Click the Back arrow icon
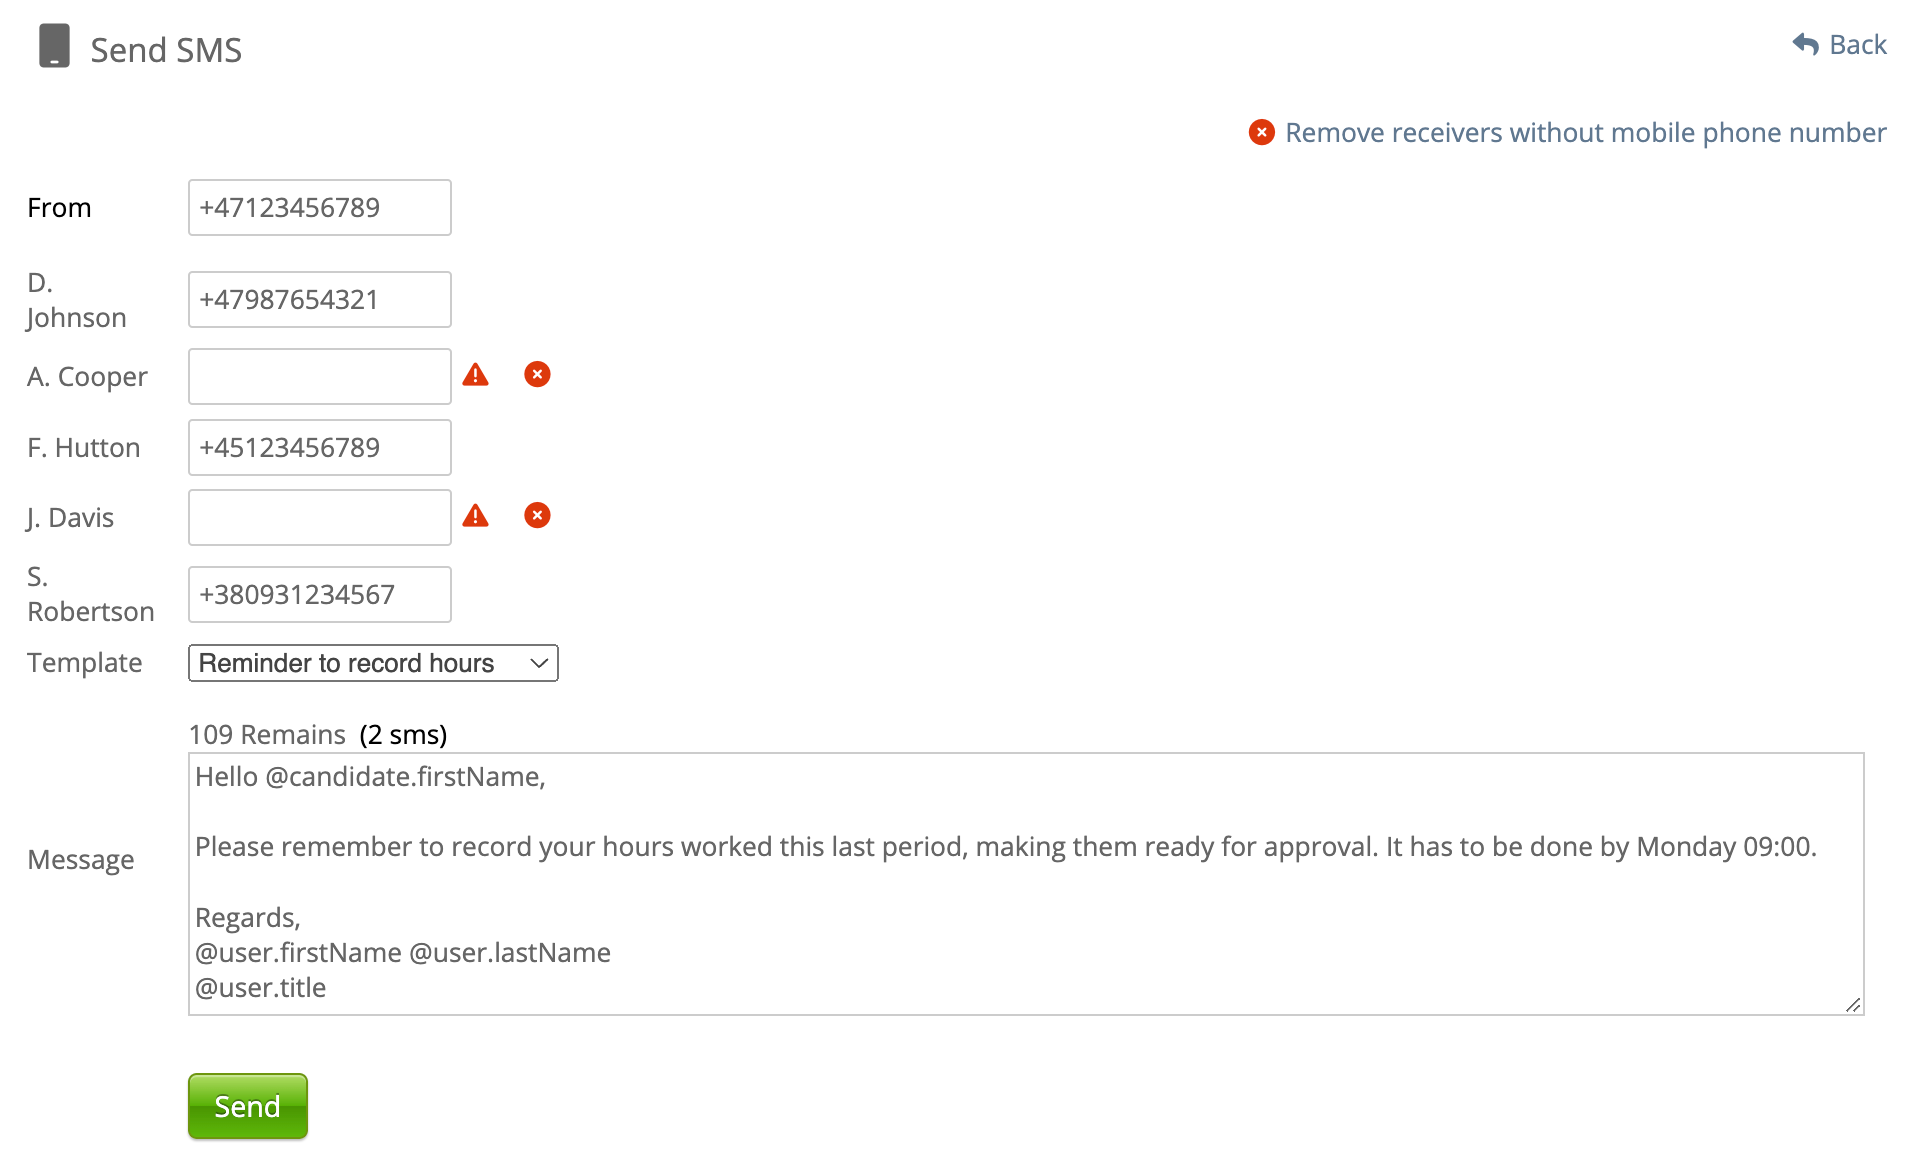 (x=1805, y=44)
